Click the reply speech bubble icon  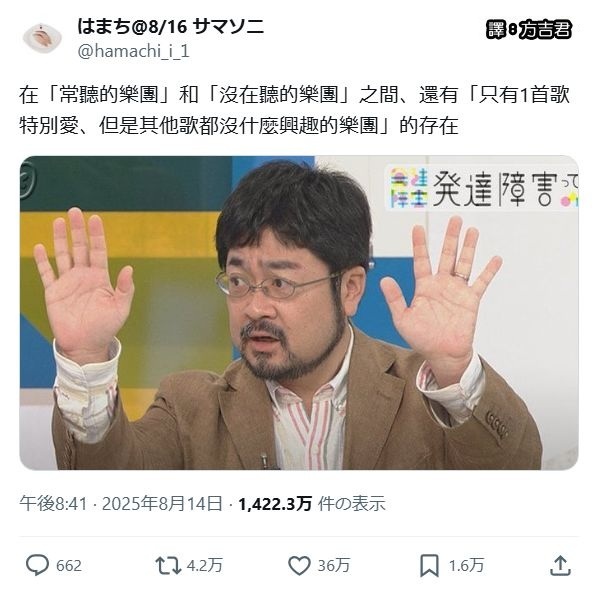(37, 565)
